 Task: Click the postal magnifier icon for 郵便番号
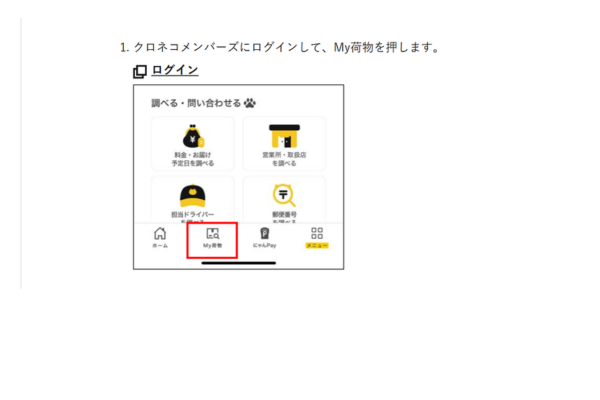(284, 195)
